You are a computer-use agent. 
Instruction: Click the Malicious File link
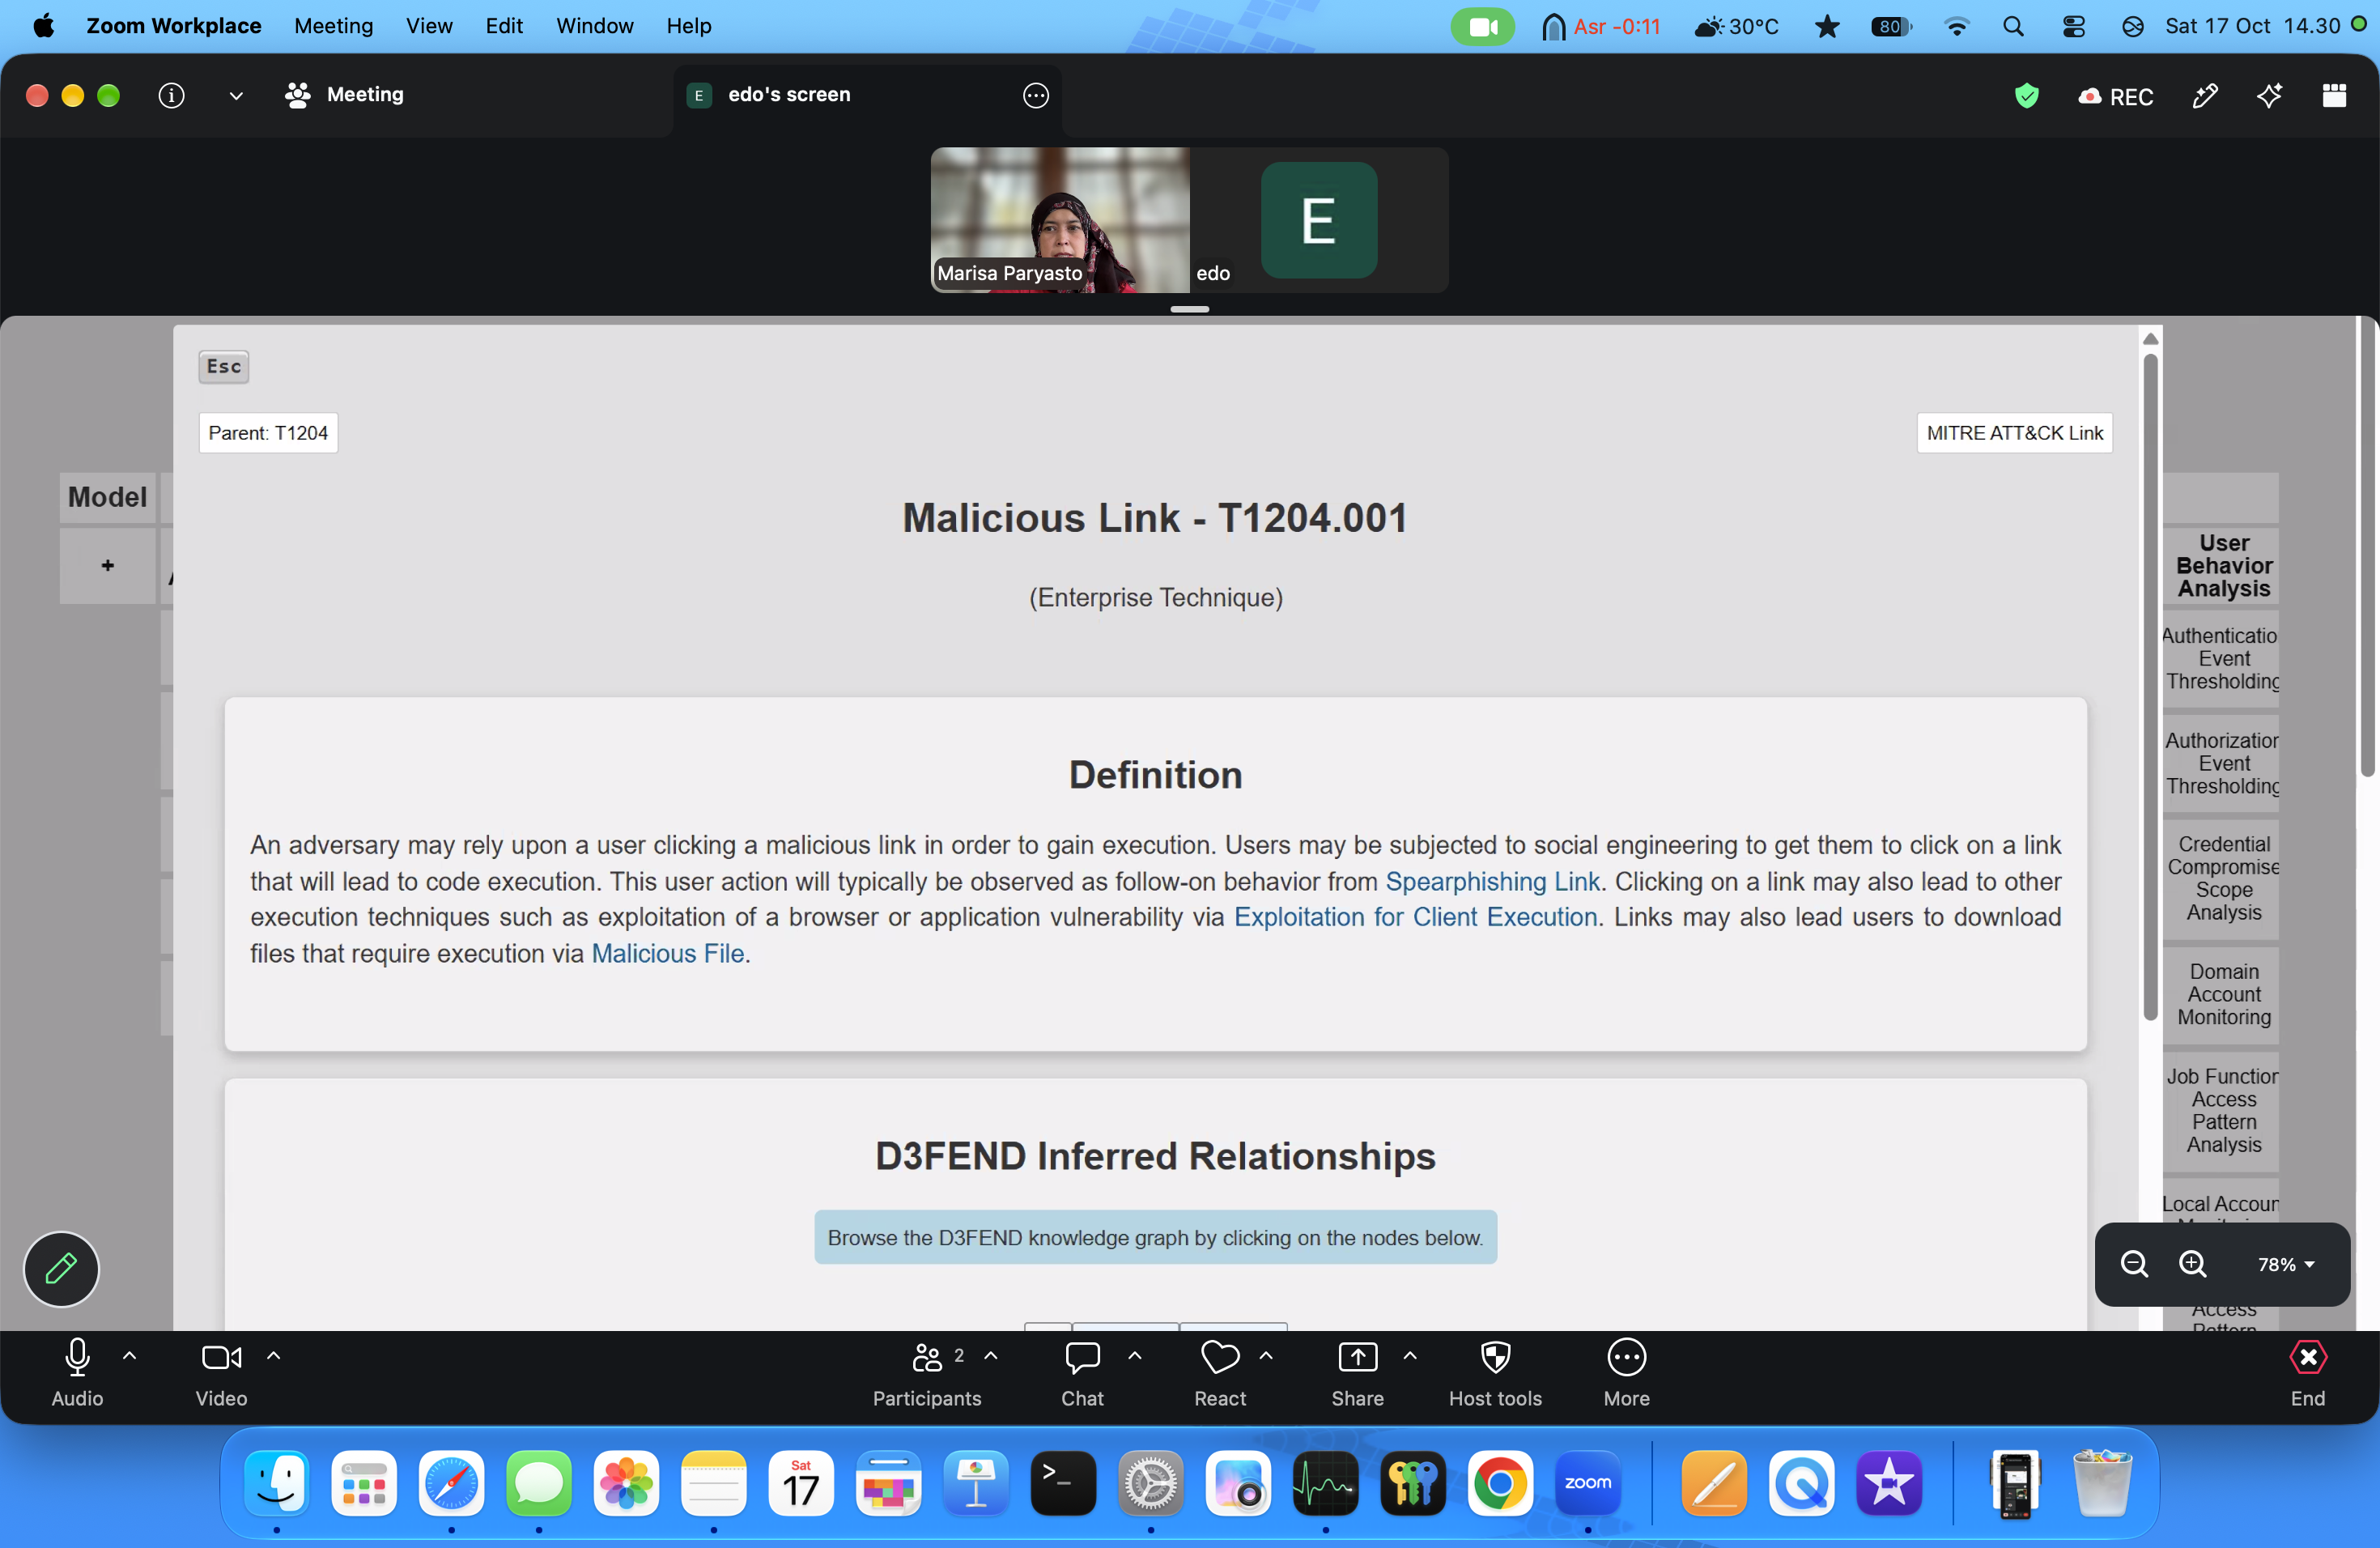click(668, 953)
